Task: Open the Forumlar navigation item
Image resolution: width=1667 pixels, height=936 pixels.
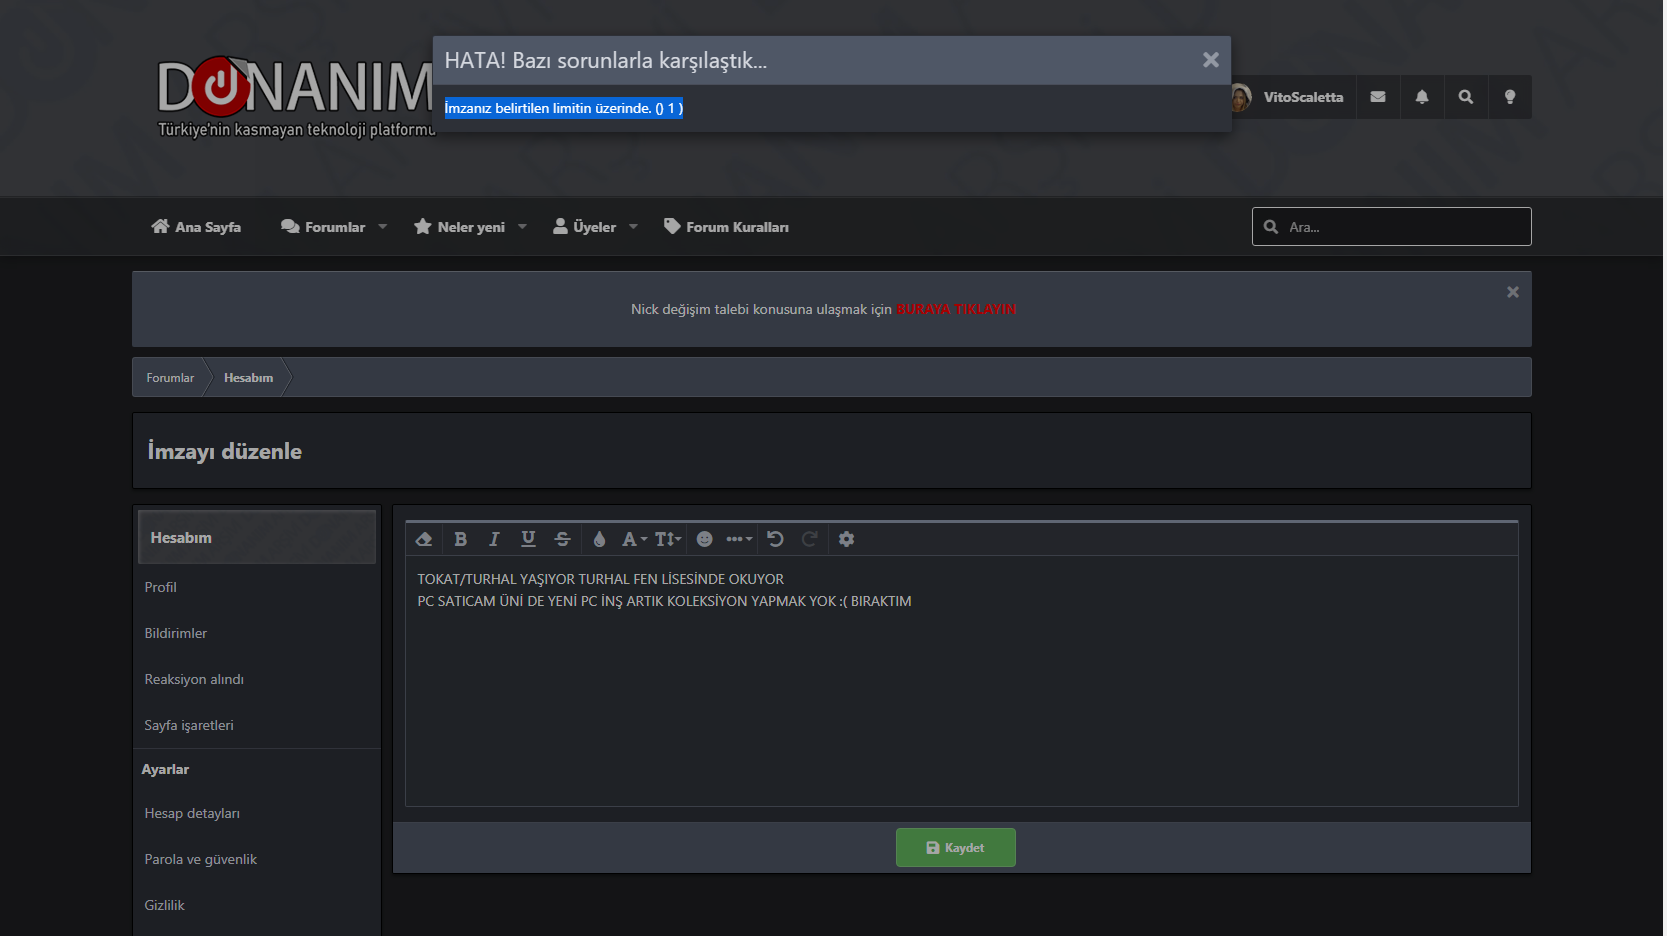Action: (x=324, y=227)
